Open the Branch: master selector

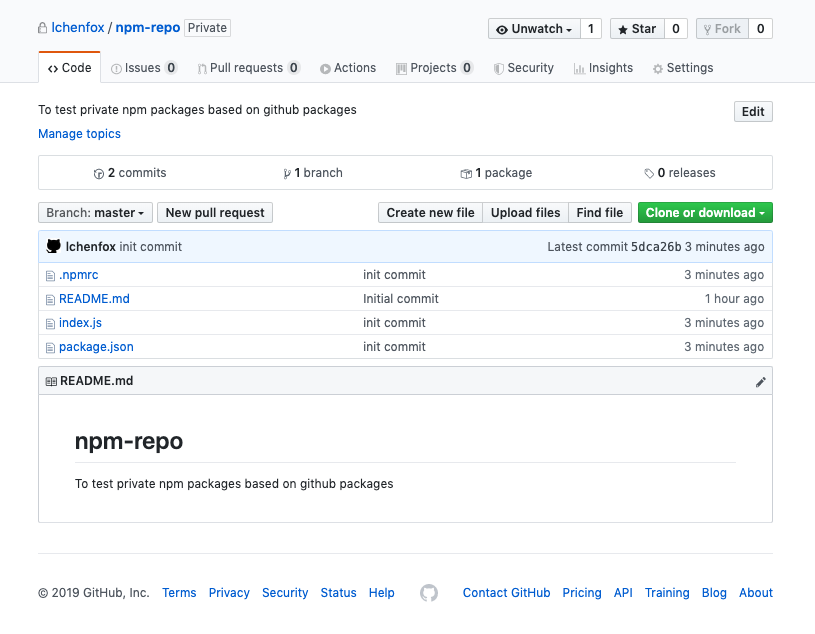coord(96,213)
